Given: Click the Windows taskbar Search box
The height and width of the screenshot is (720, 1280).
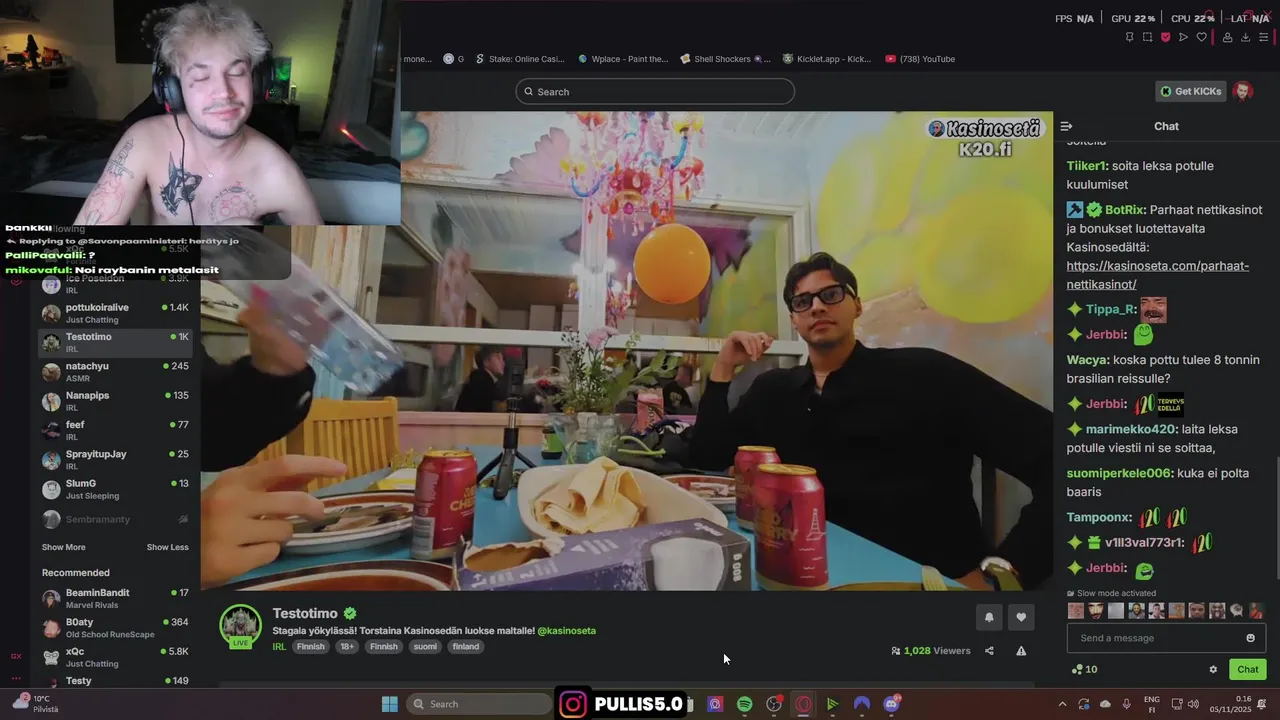Looking at the screenshot, I should pos(478,704).
